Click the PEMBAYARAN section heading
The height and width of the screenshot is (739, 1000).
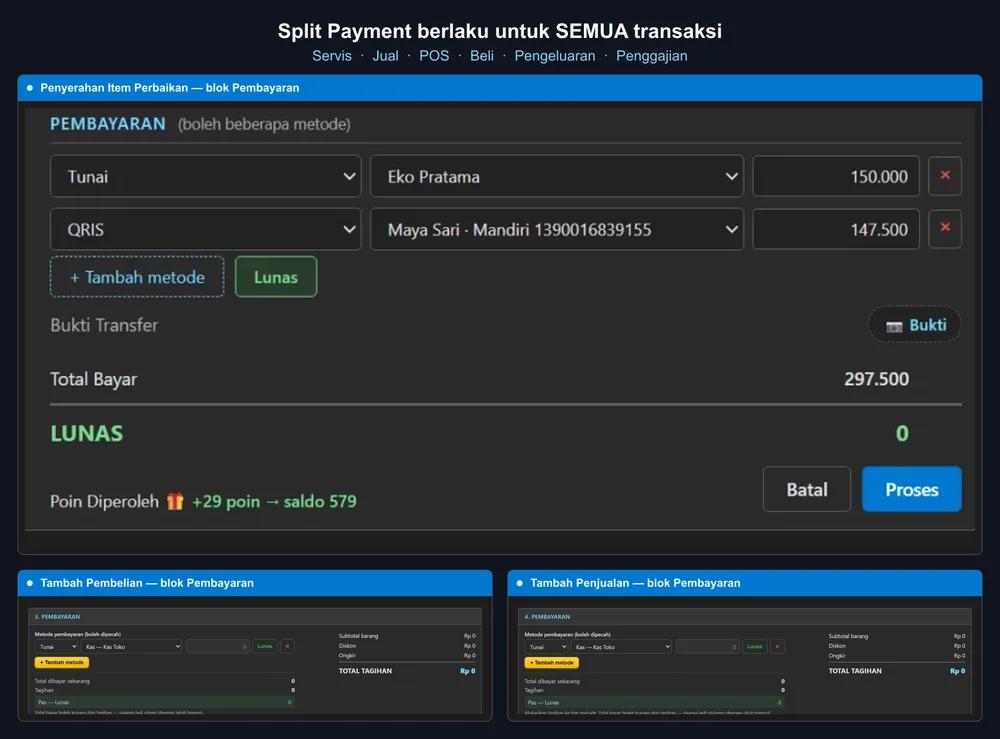(108, 124)
